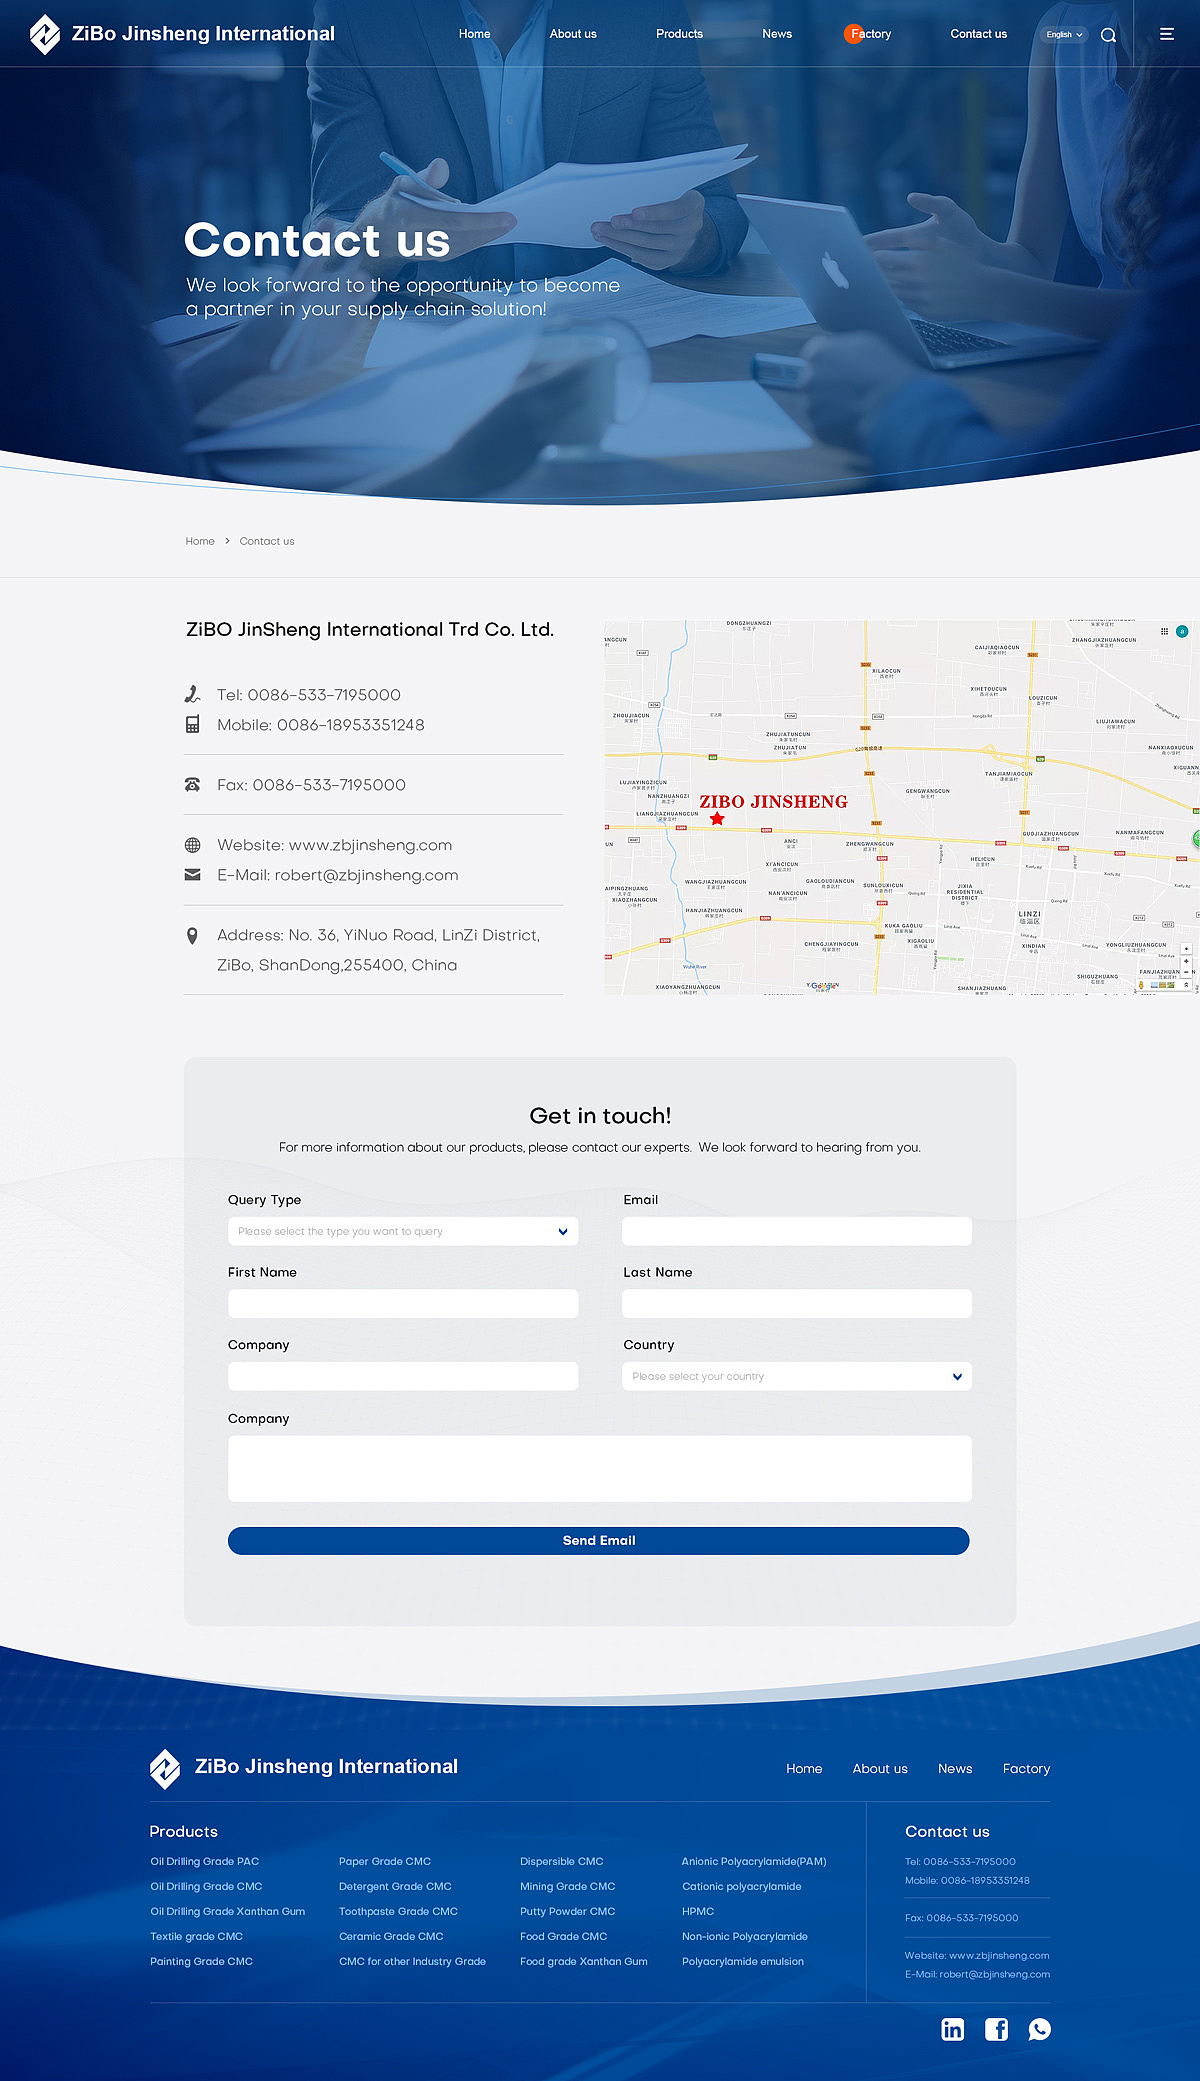Open Food Grade CMC link

point(564,1936)
